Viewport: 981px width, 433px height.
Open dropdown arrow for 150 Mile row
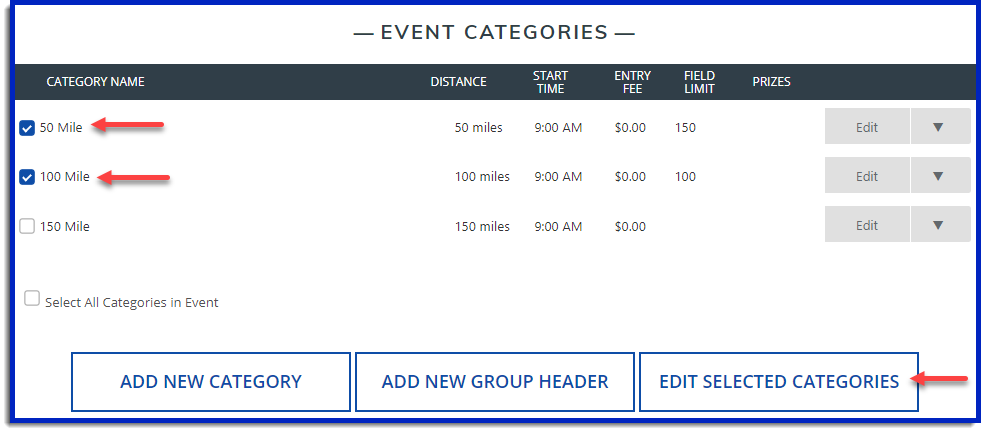coord(938,225)
